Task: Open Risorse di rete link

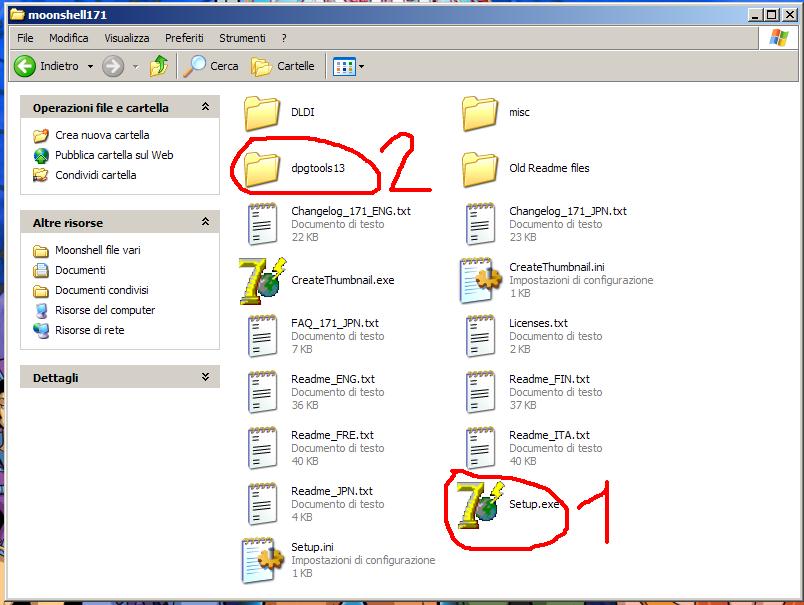Action: click(90, 330)
